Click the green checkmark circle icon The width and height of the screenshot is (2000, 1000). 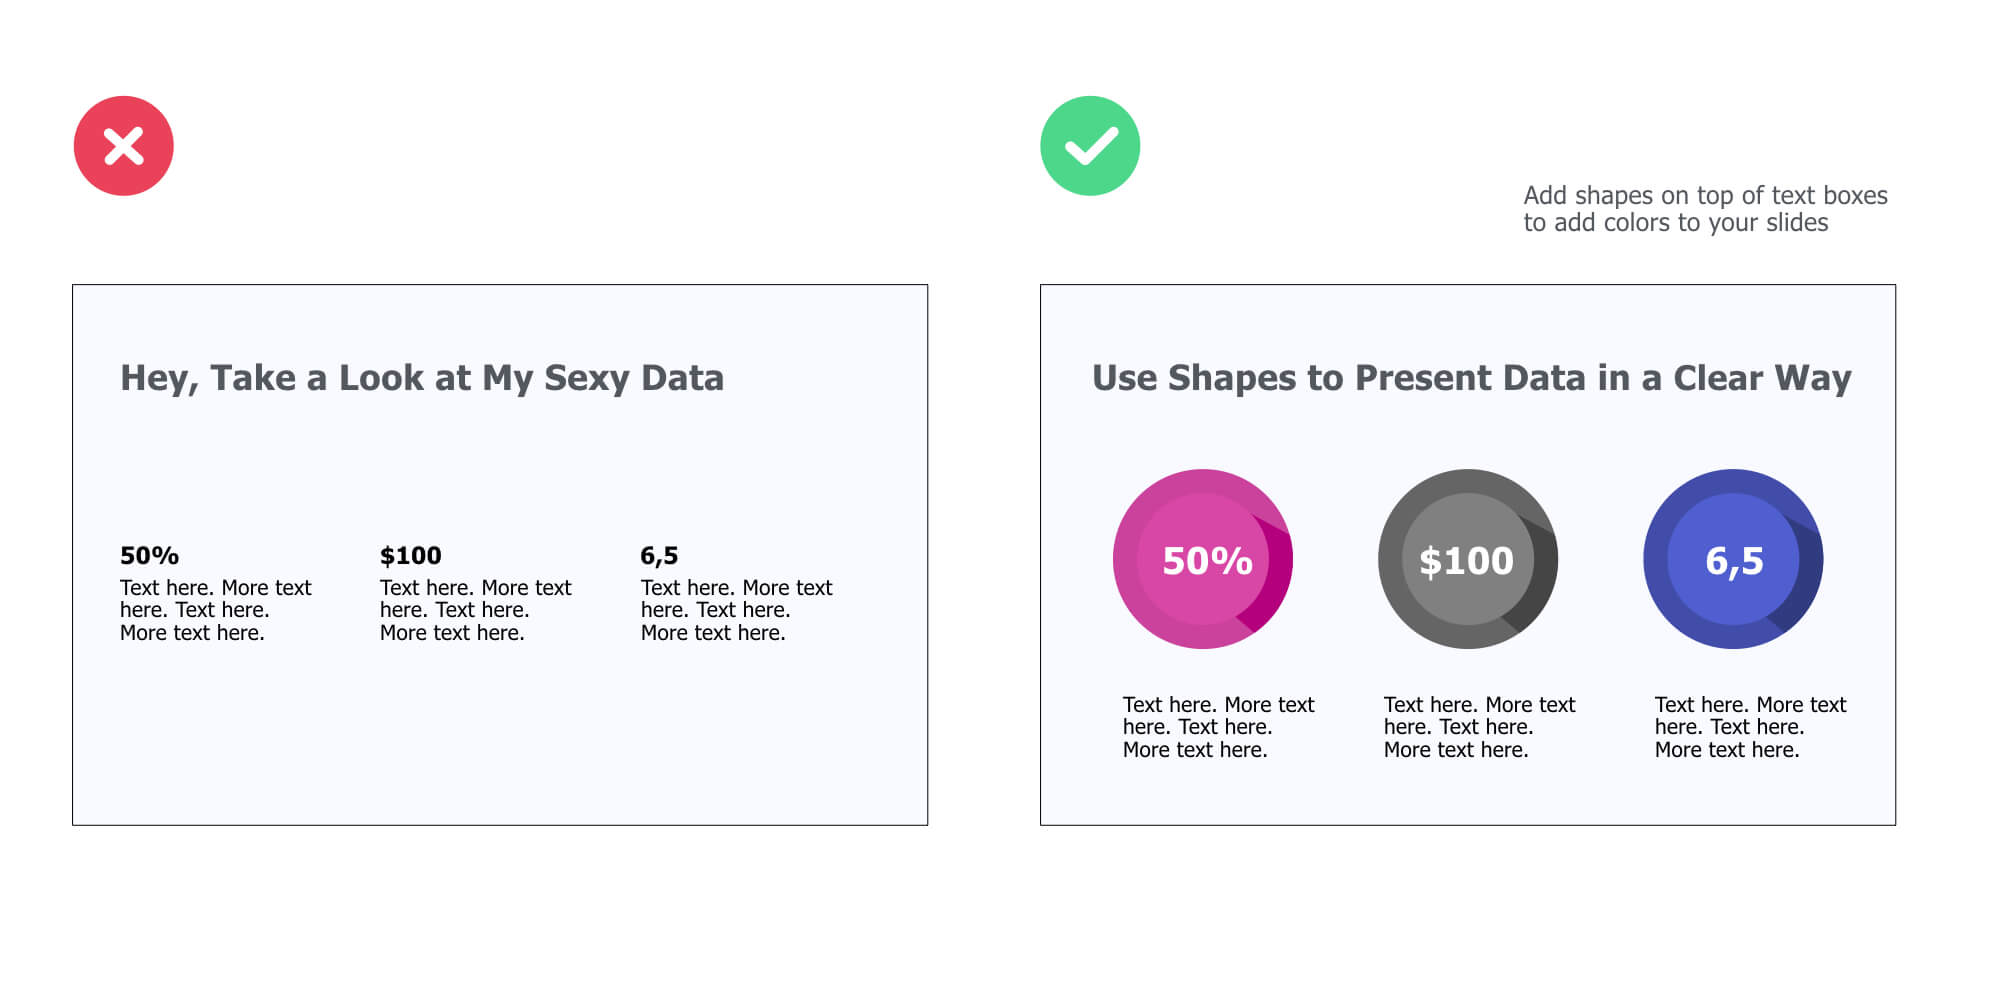click(1090, 146)
